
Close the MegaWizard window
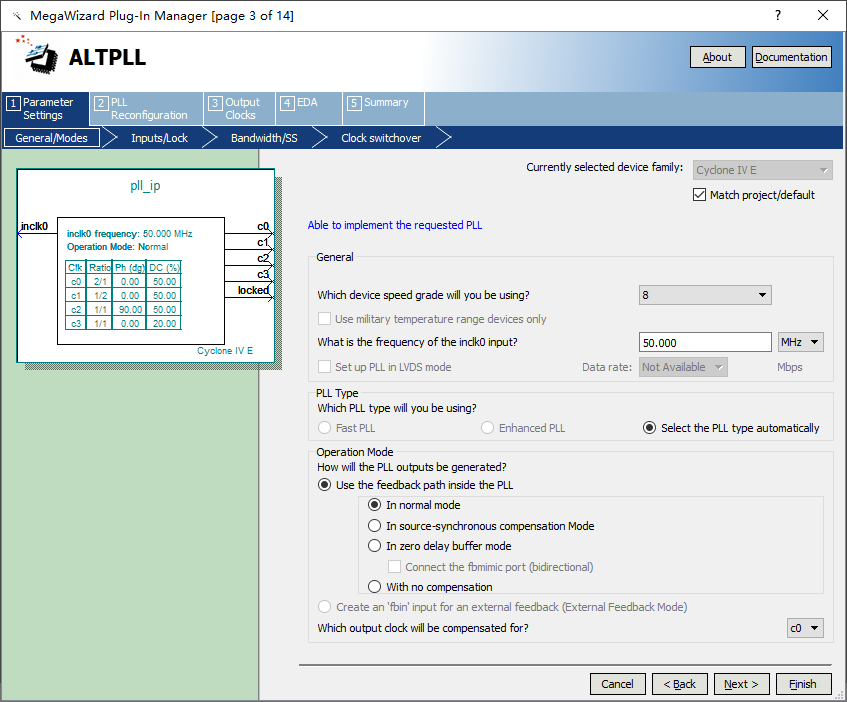pyautogui.click(x=823, y=15)
